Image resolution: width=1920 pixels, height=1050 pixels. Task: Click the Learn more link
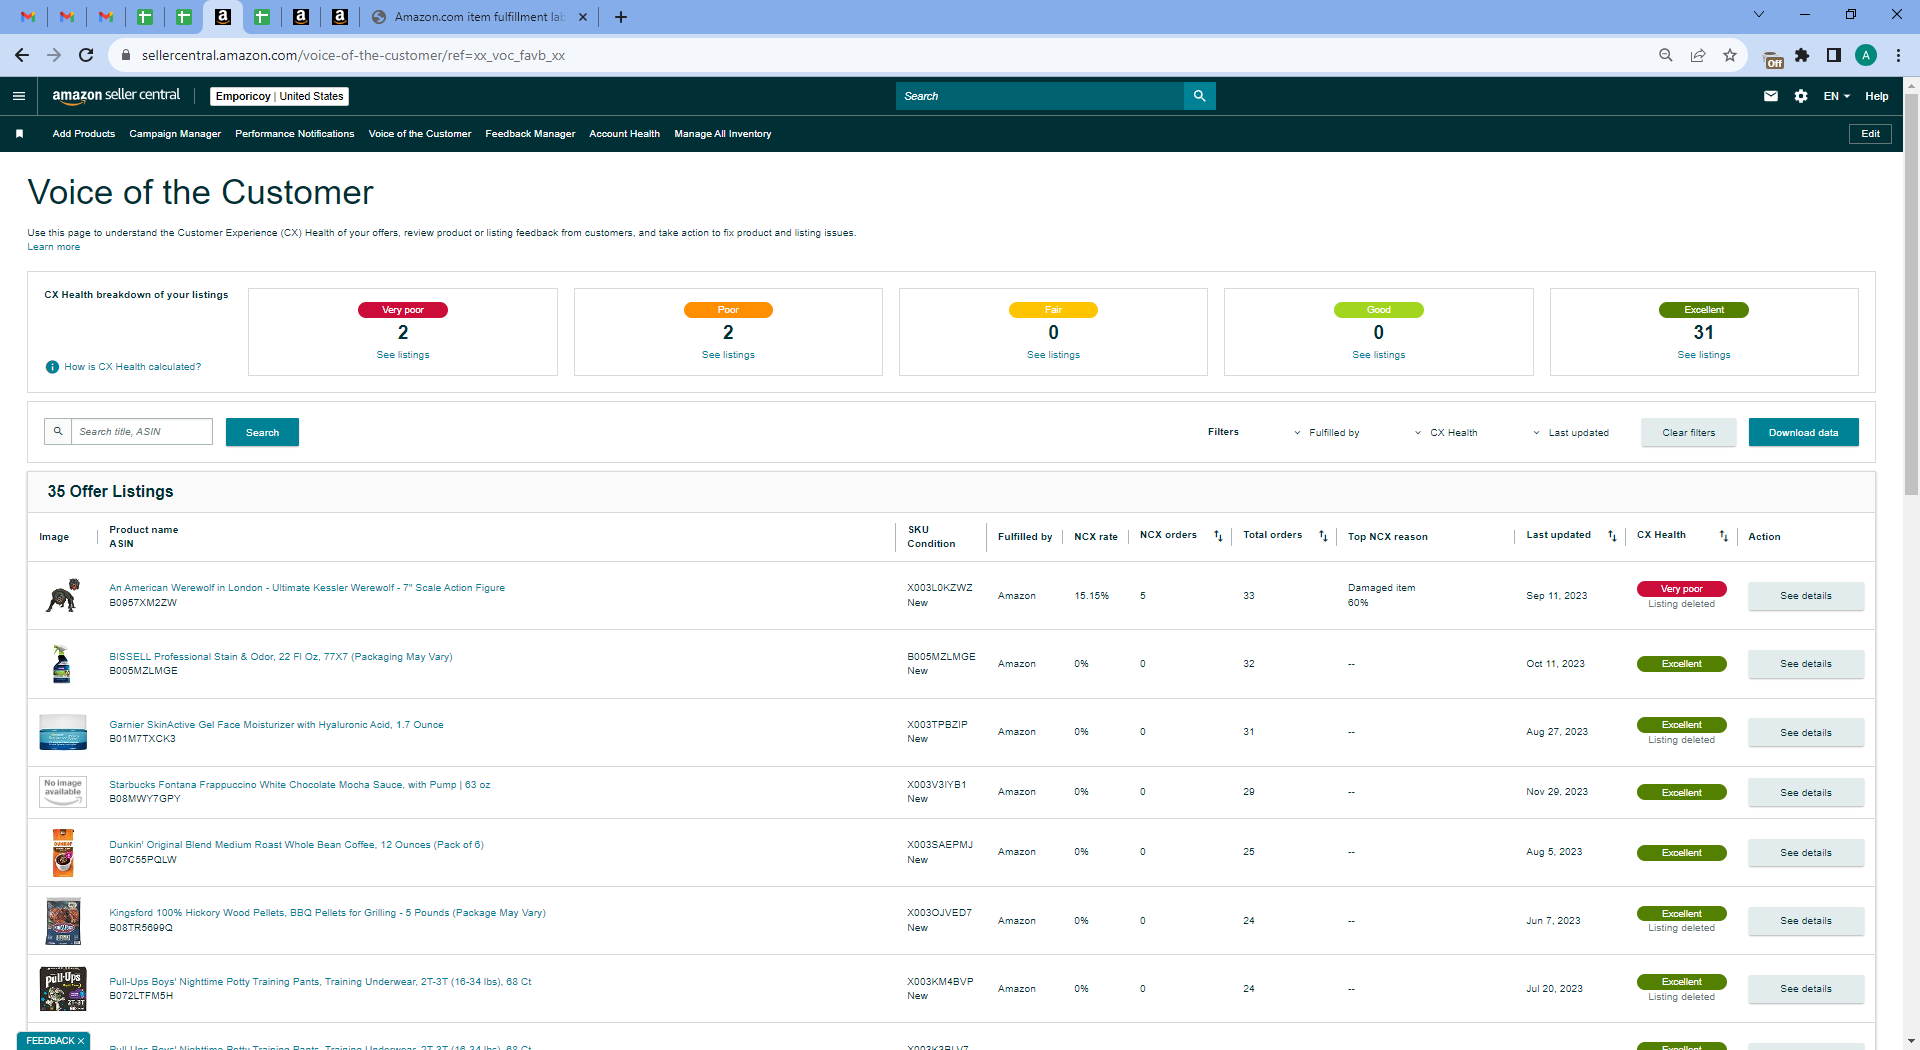coord(54,247)
